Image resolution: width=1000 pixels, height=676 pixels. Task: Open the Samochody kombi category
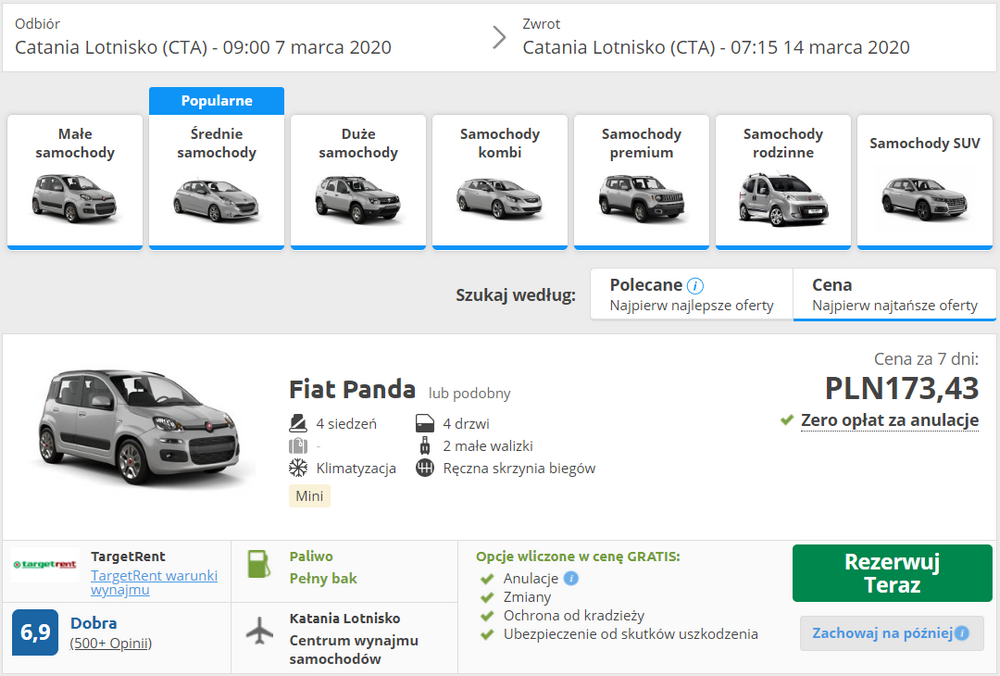[x=499, y=181]
